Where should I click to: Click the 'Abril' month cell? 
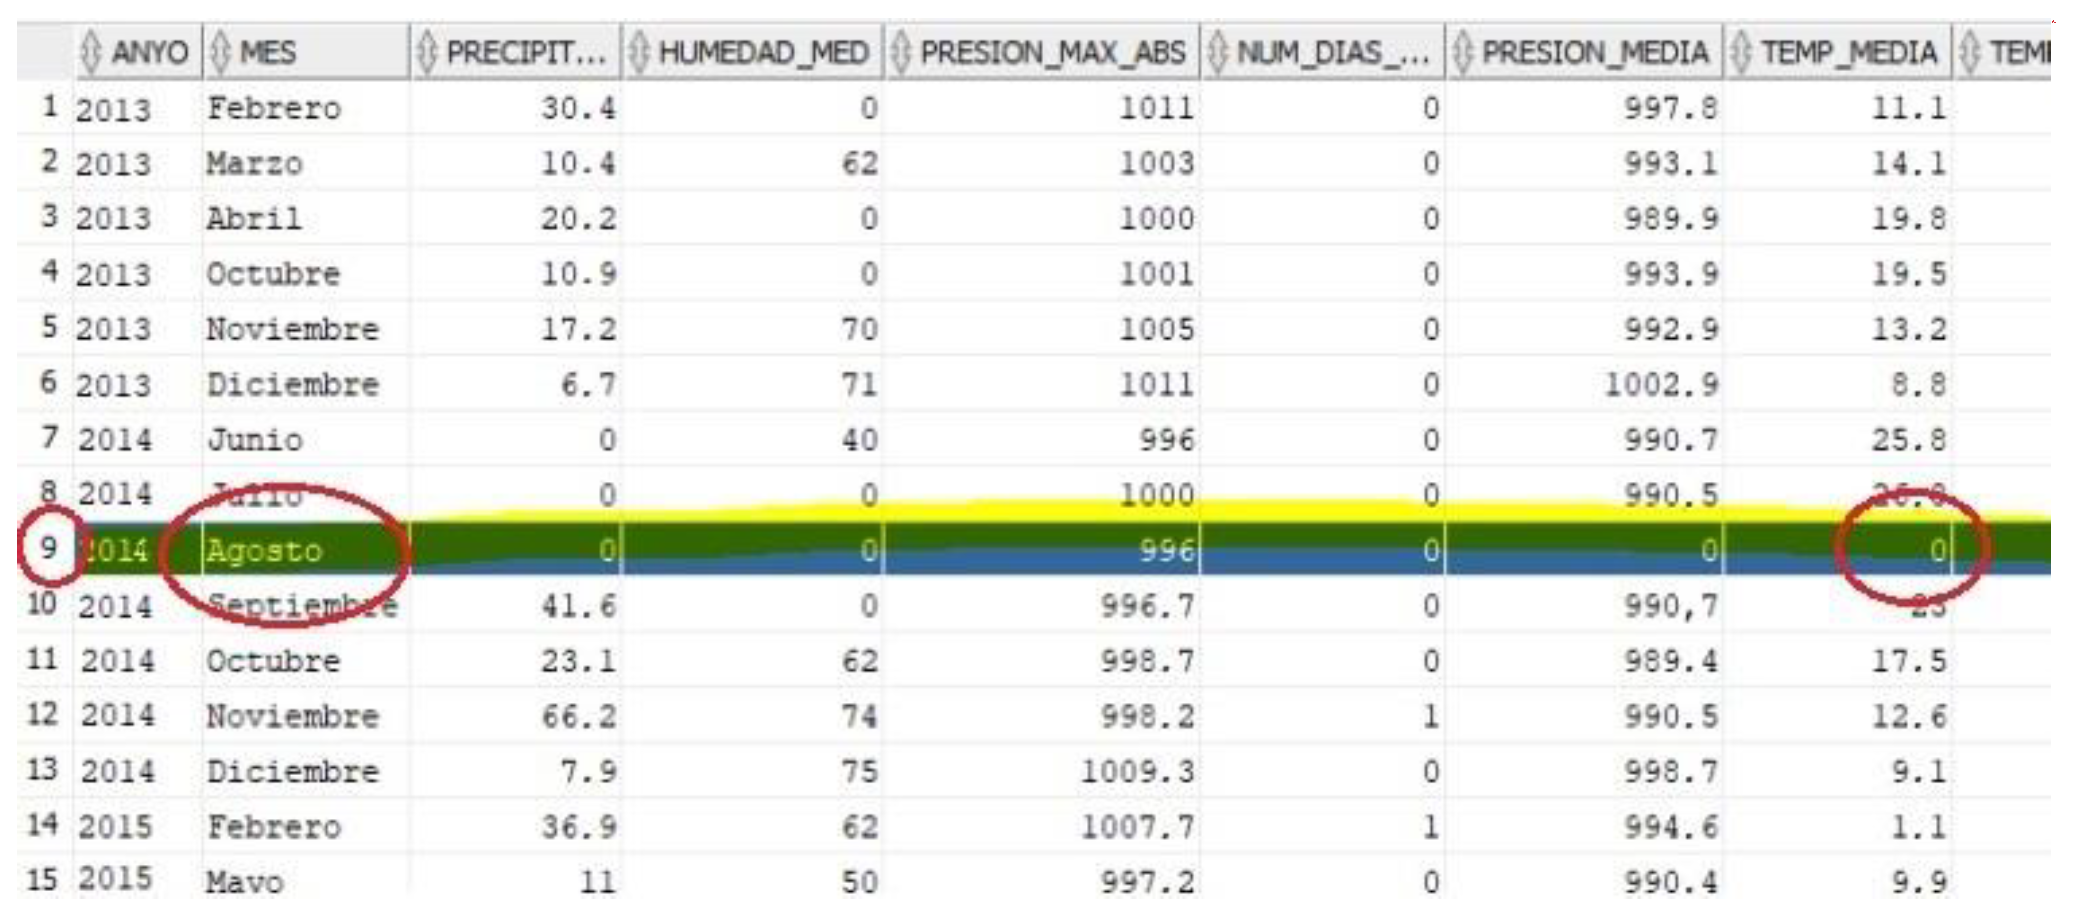click(x=254, y=218)
